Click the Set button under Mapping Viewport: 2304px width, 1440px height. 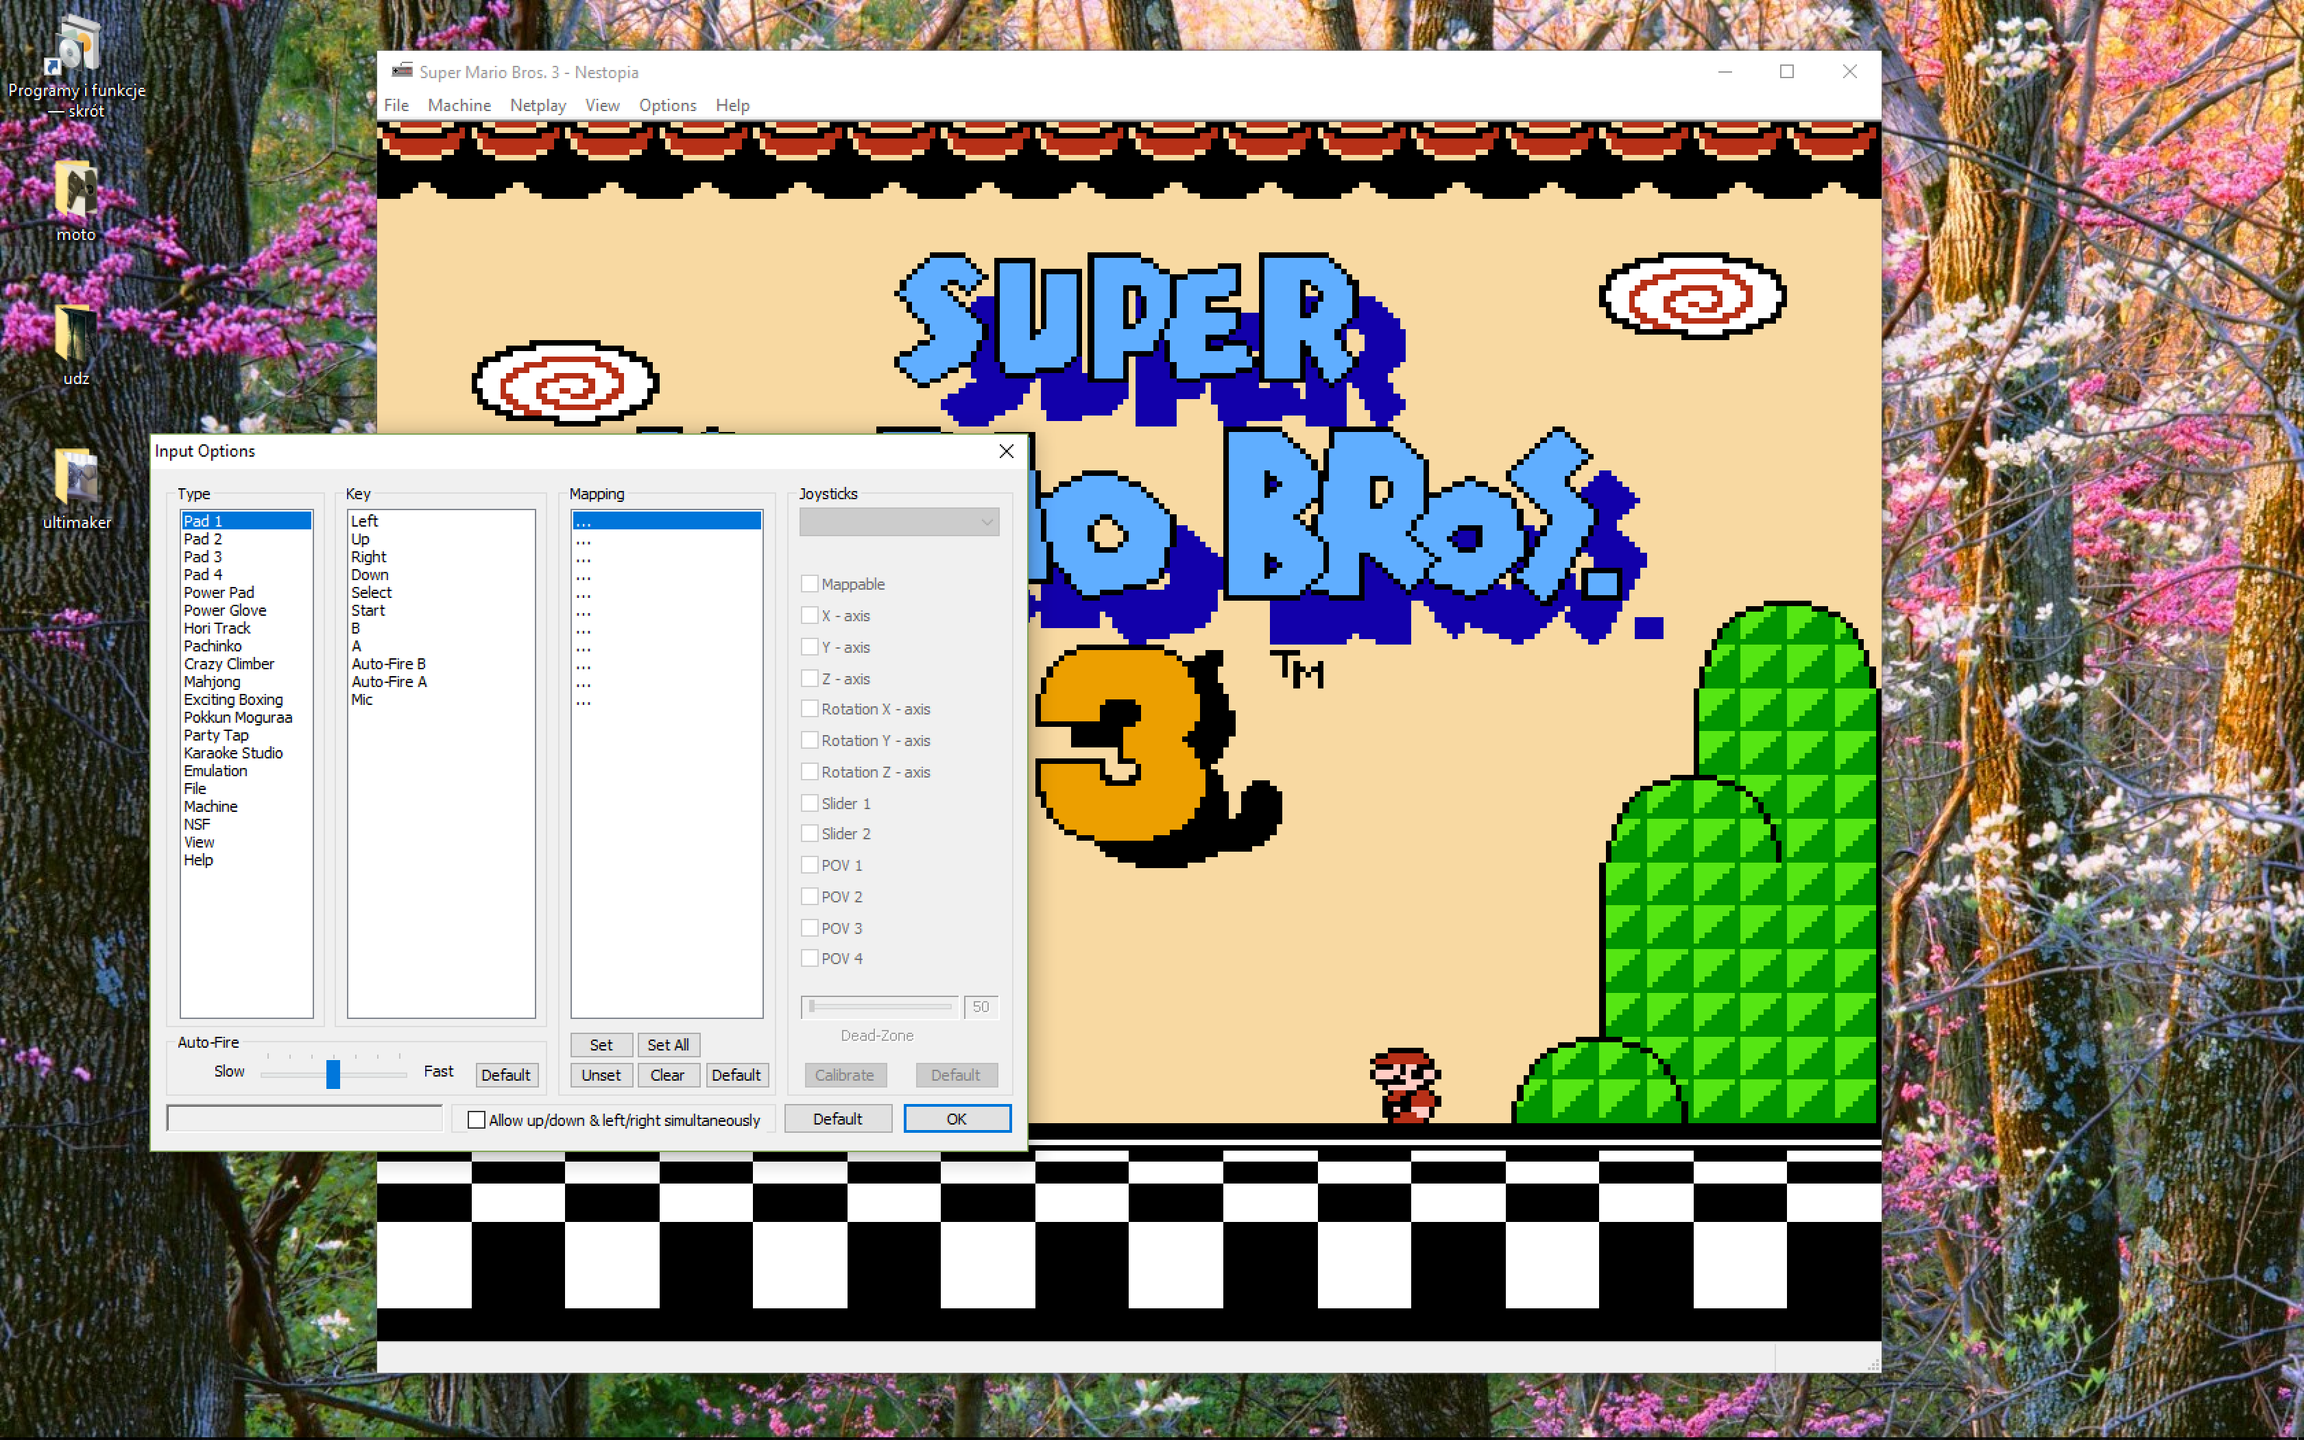601,1045
